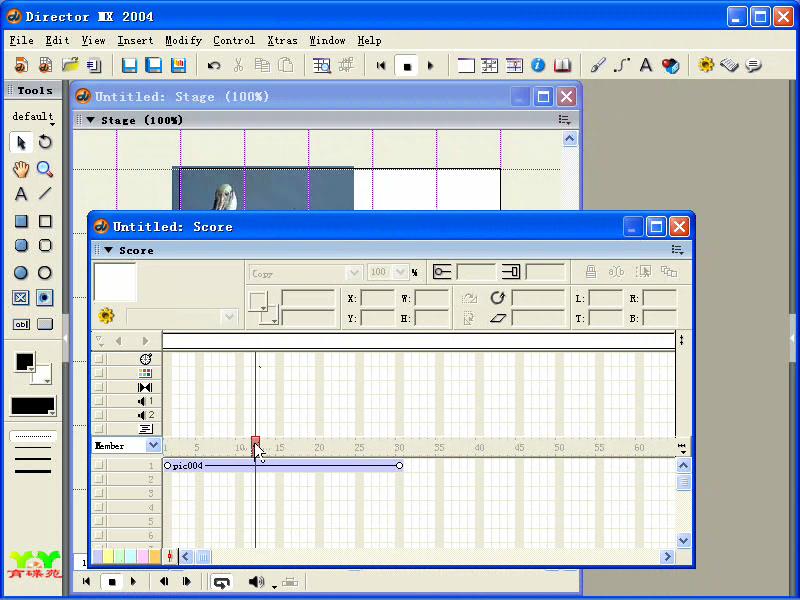Open the blend percentage dropdown
800x600 pixels.
[x=401, y=272]
